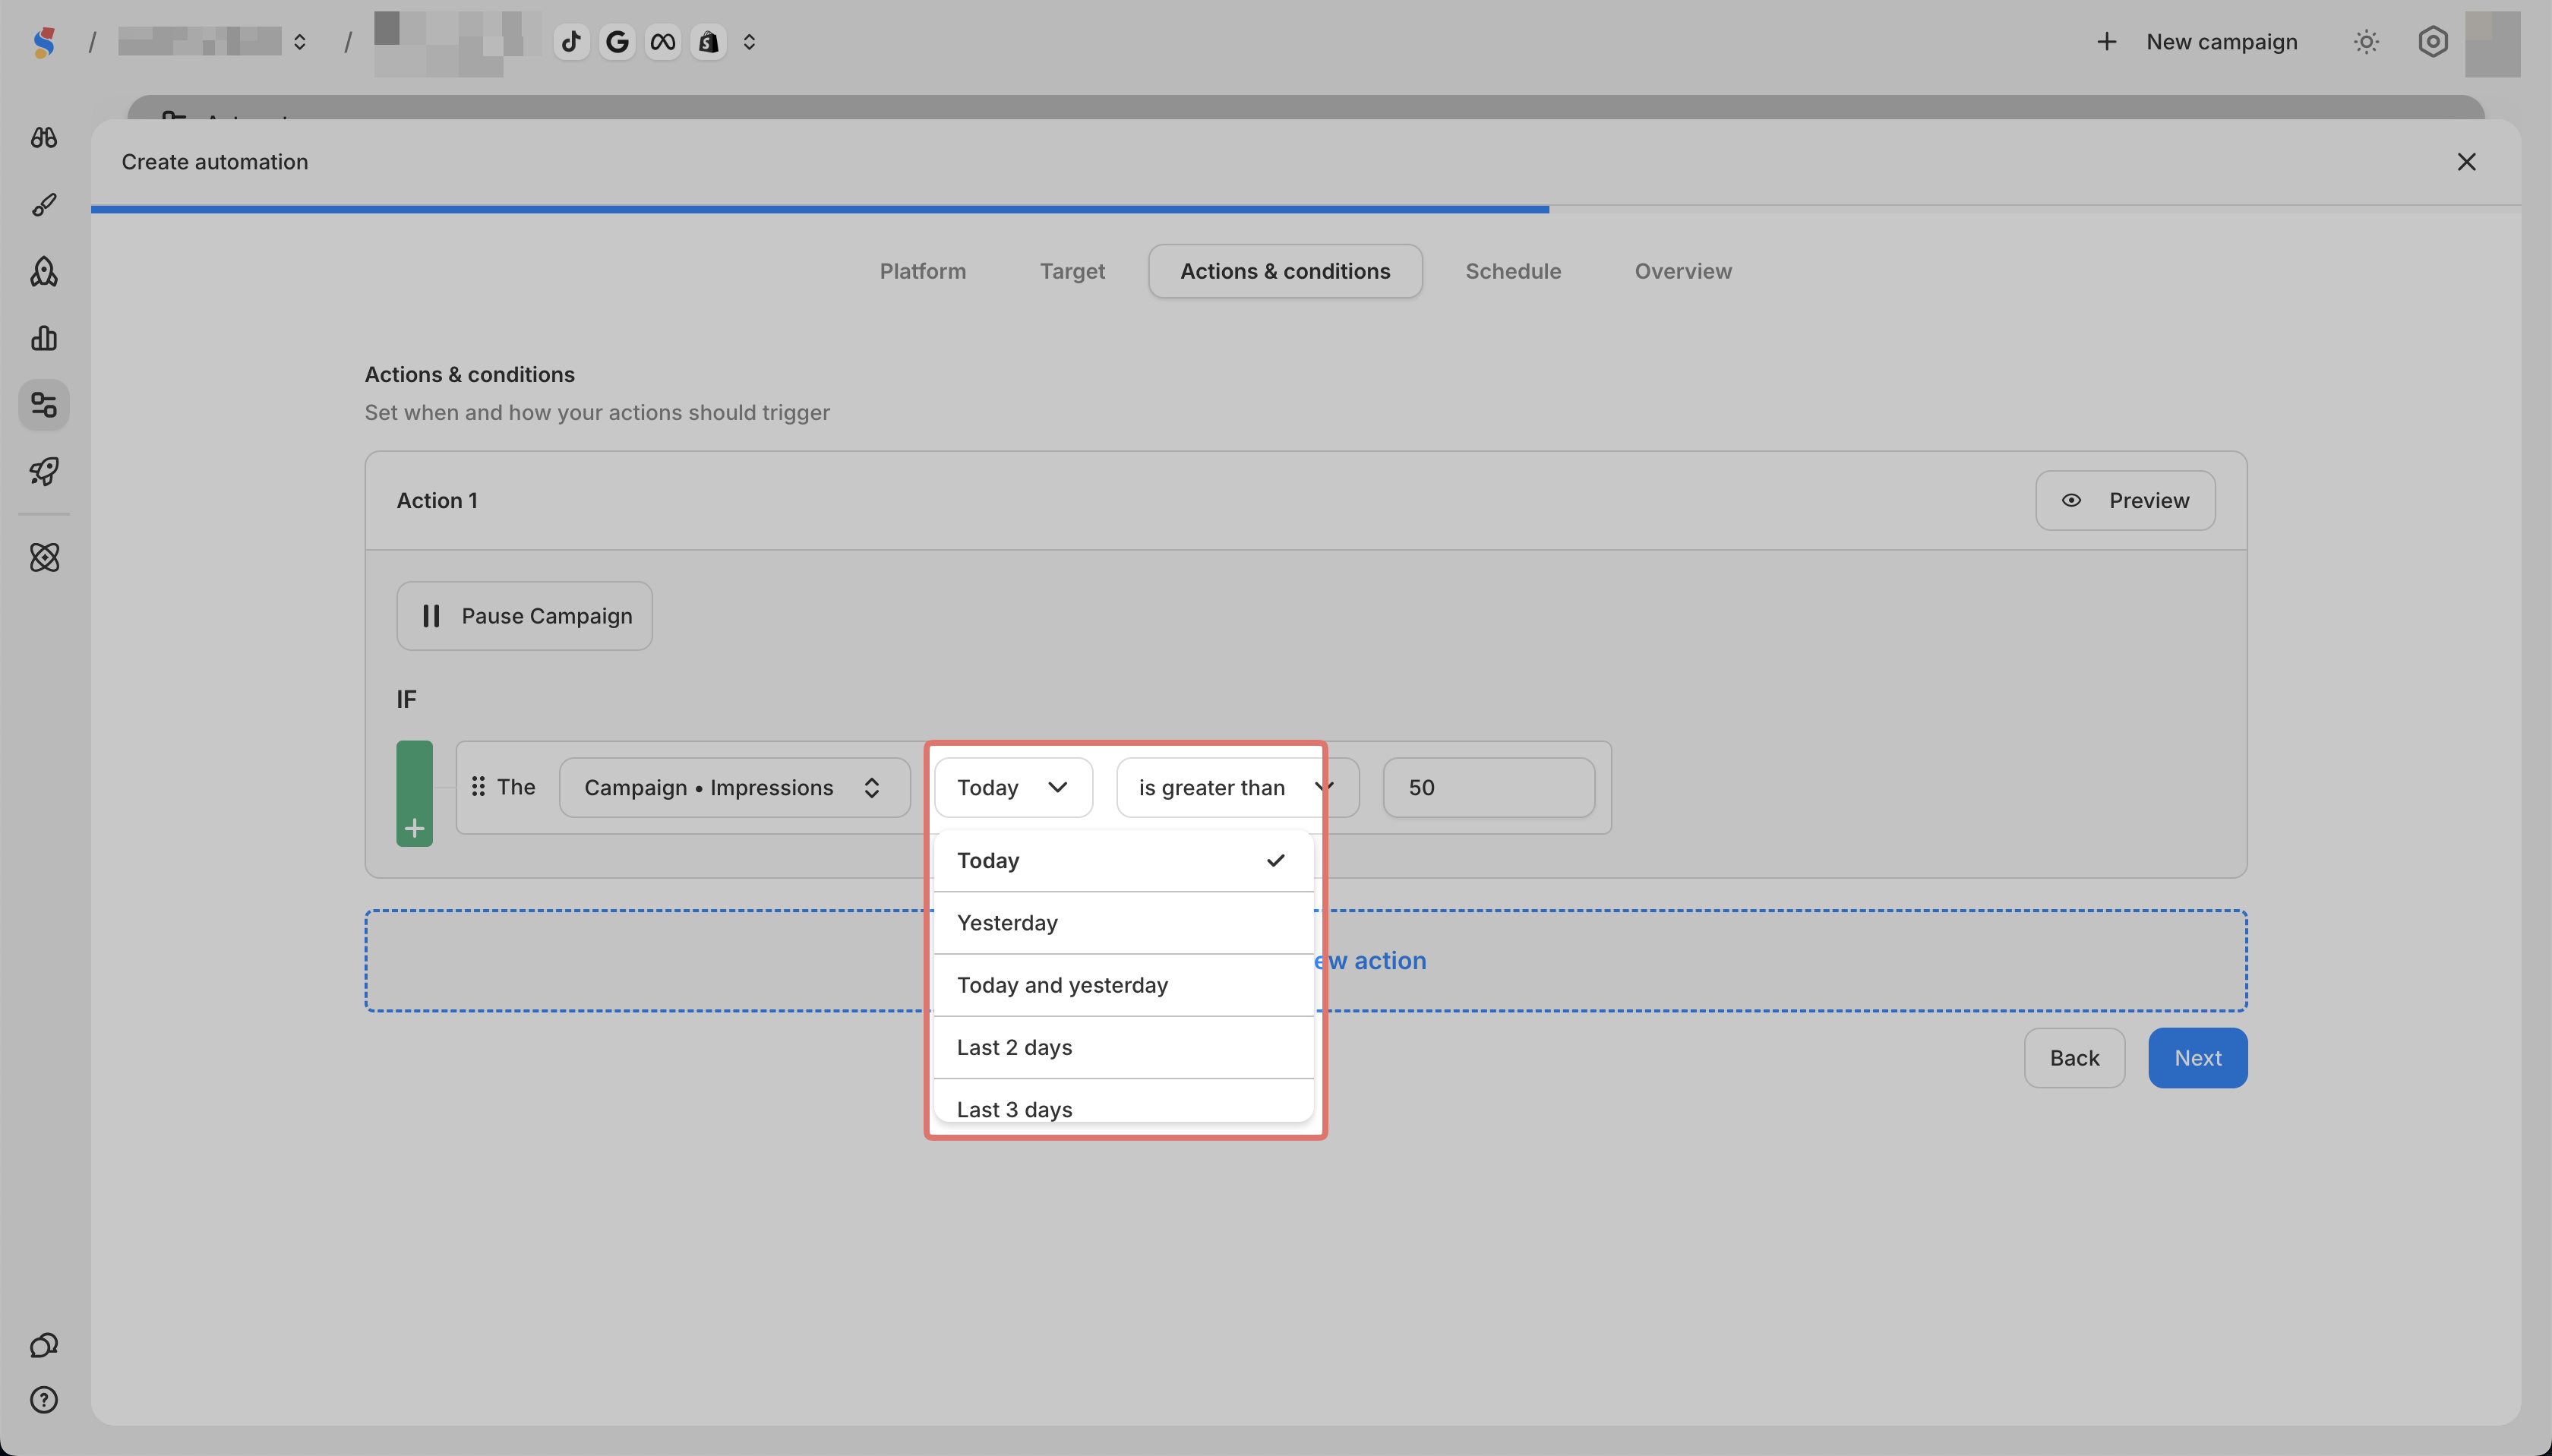Viewport: 2552px width, 1456px height.
Task: Open the help question mark icon
Action: tap(44, 1400)
